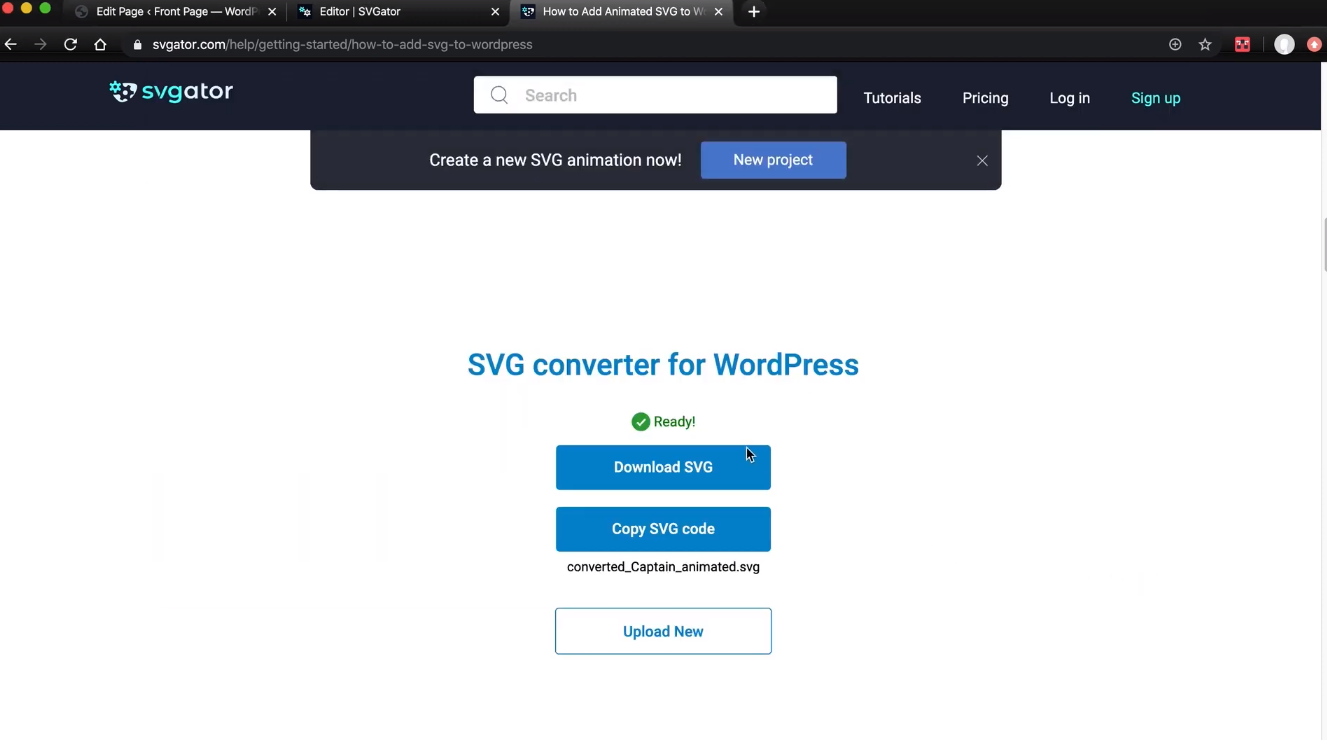Close the Editor SVGator tab

pyautogui.click(x=495, y=12)
